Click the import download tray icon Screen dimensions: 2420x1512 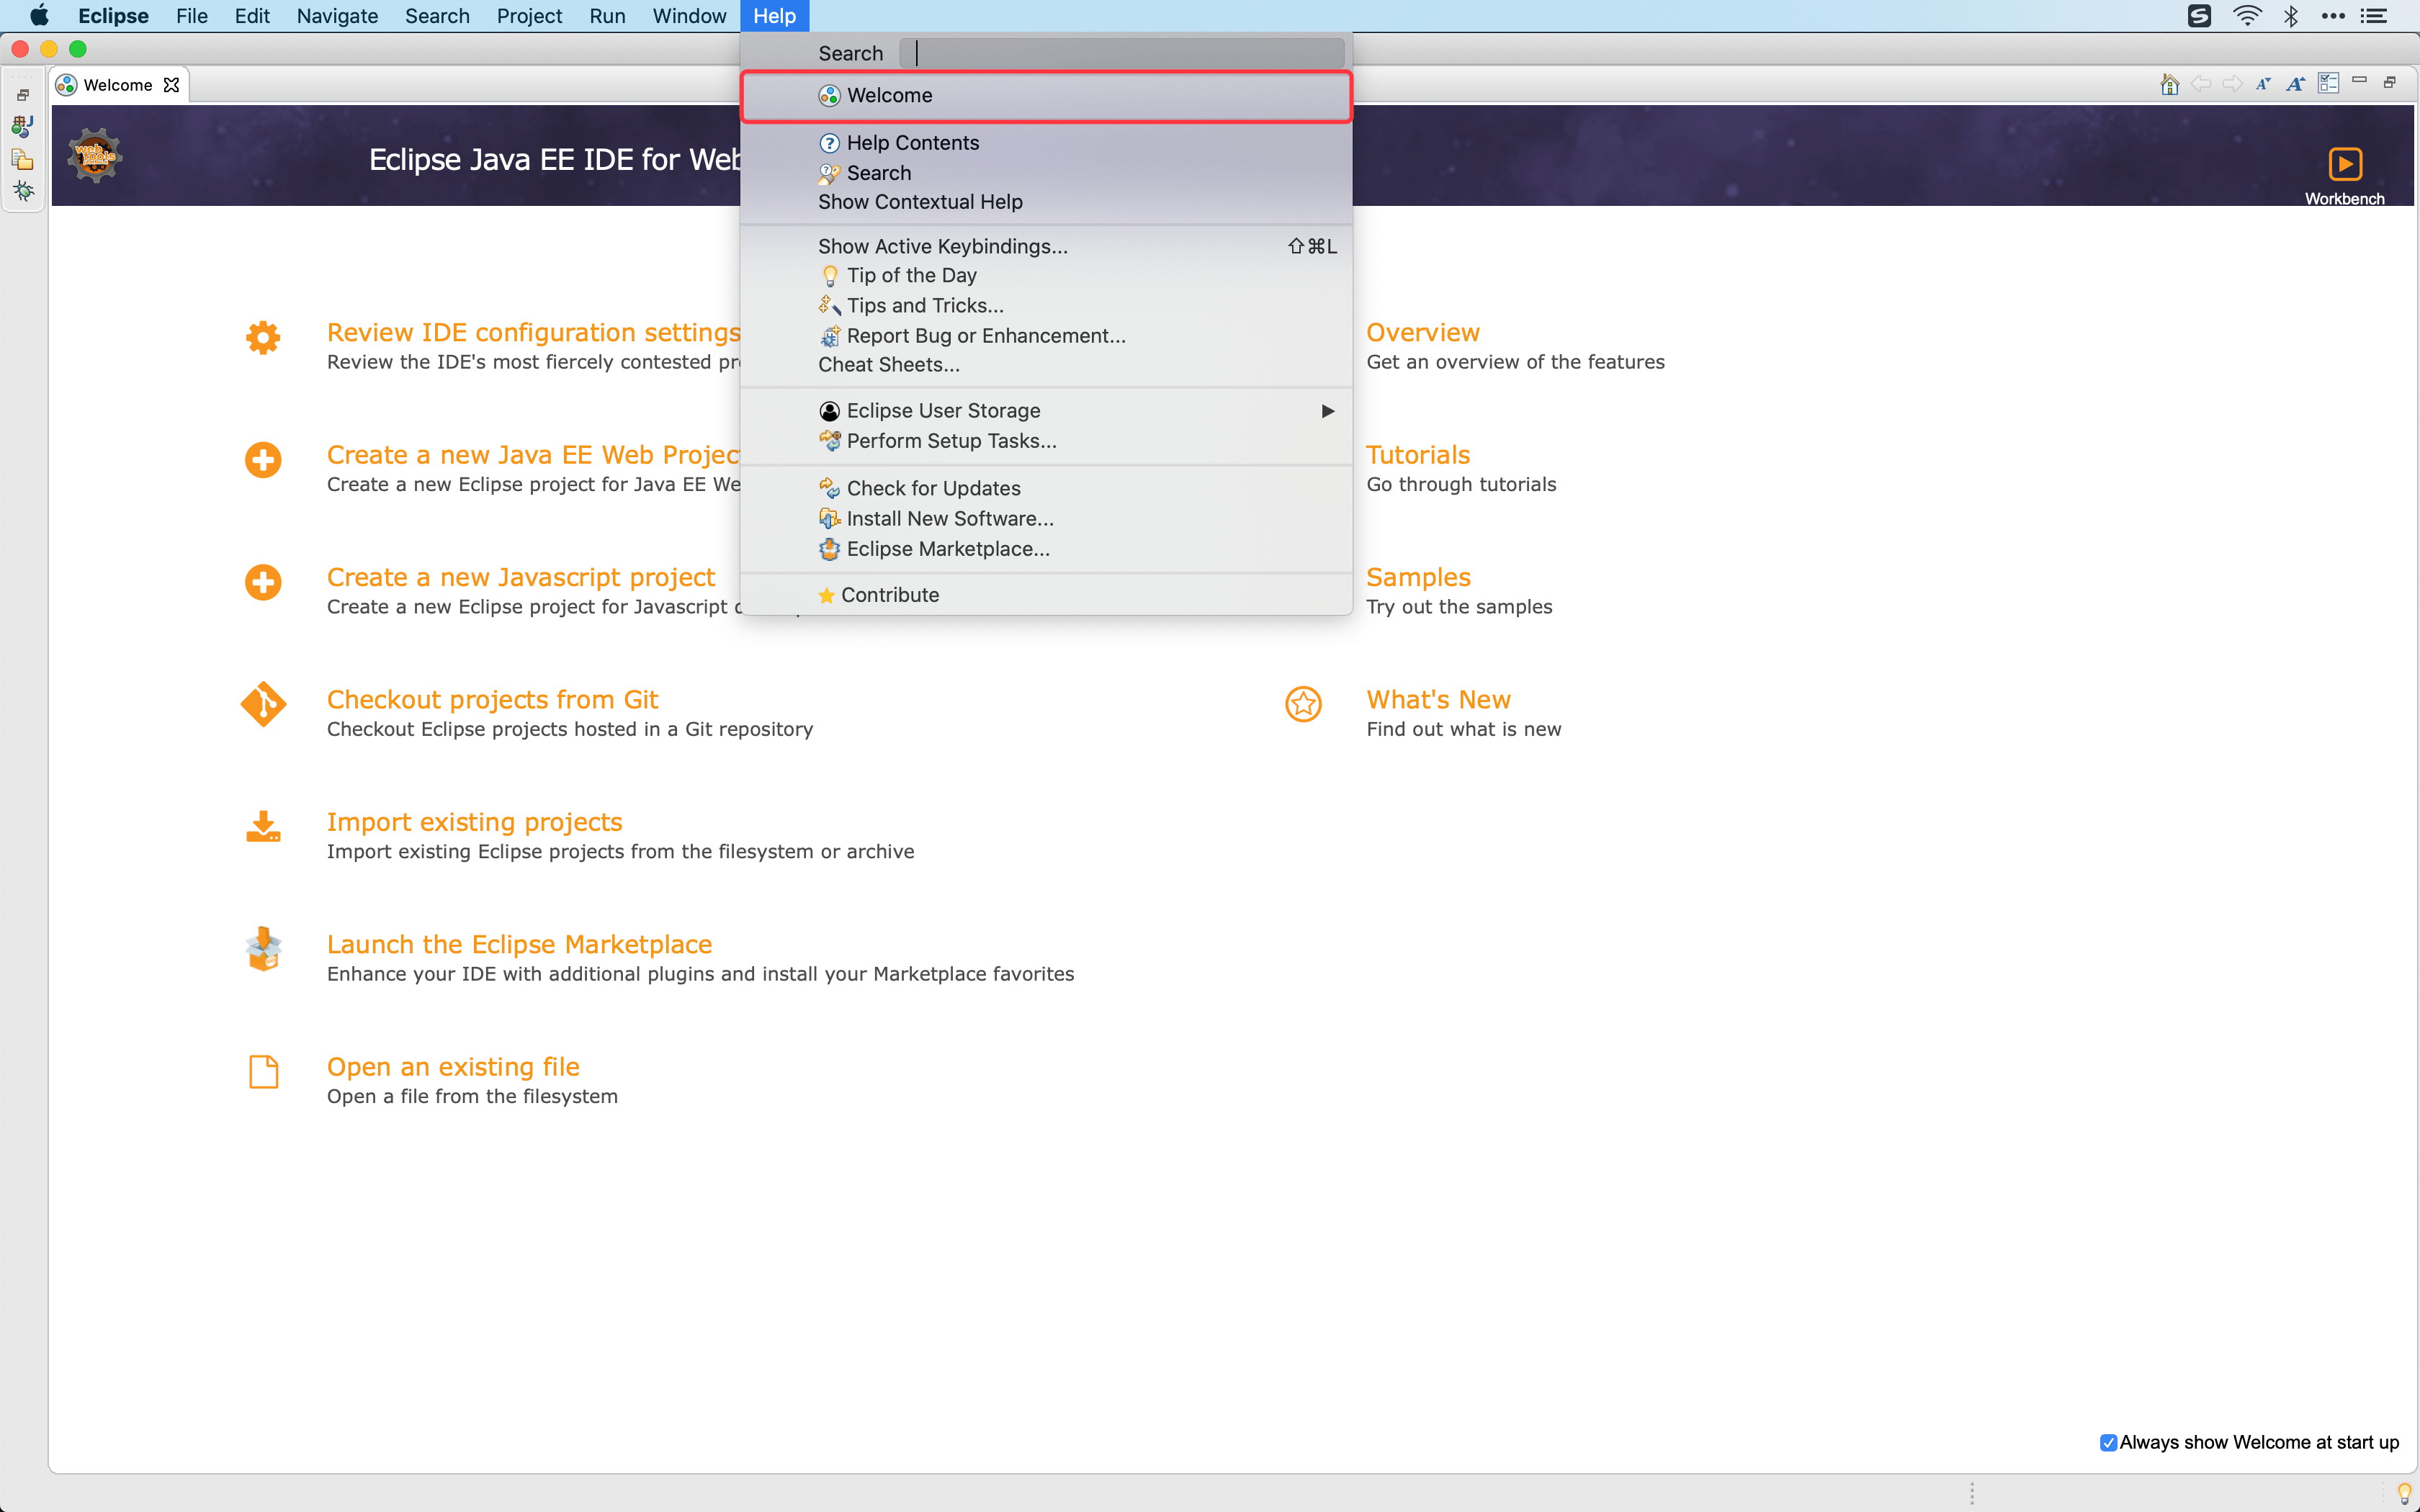(263, 827)
